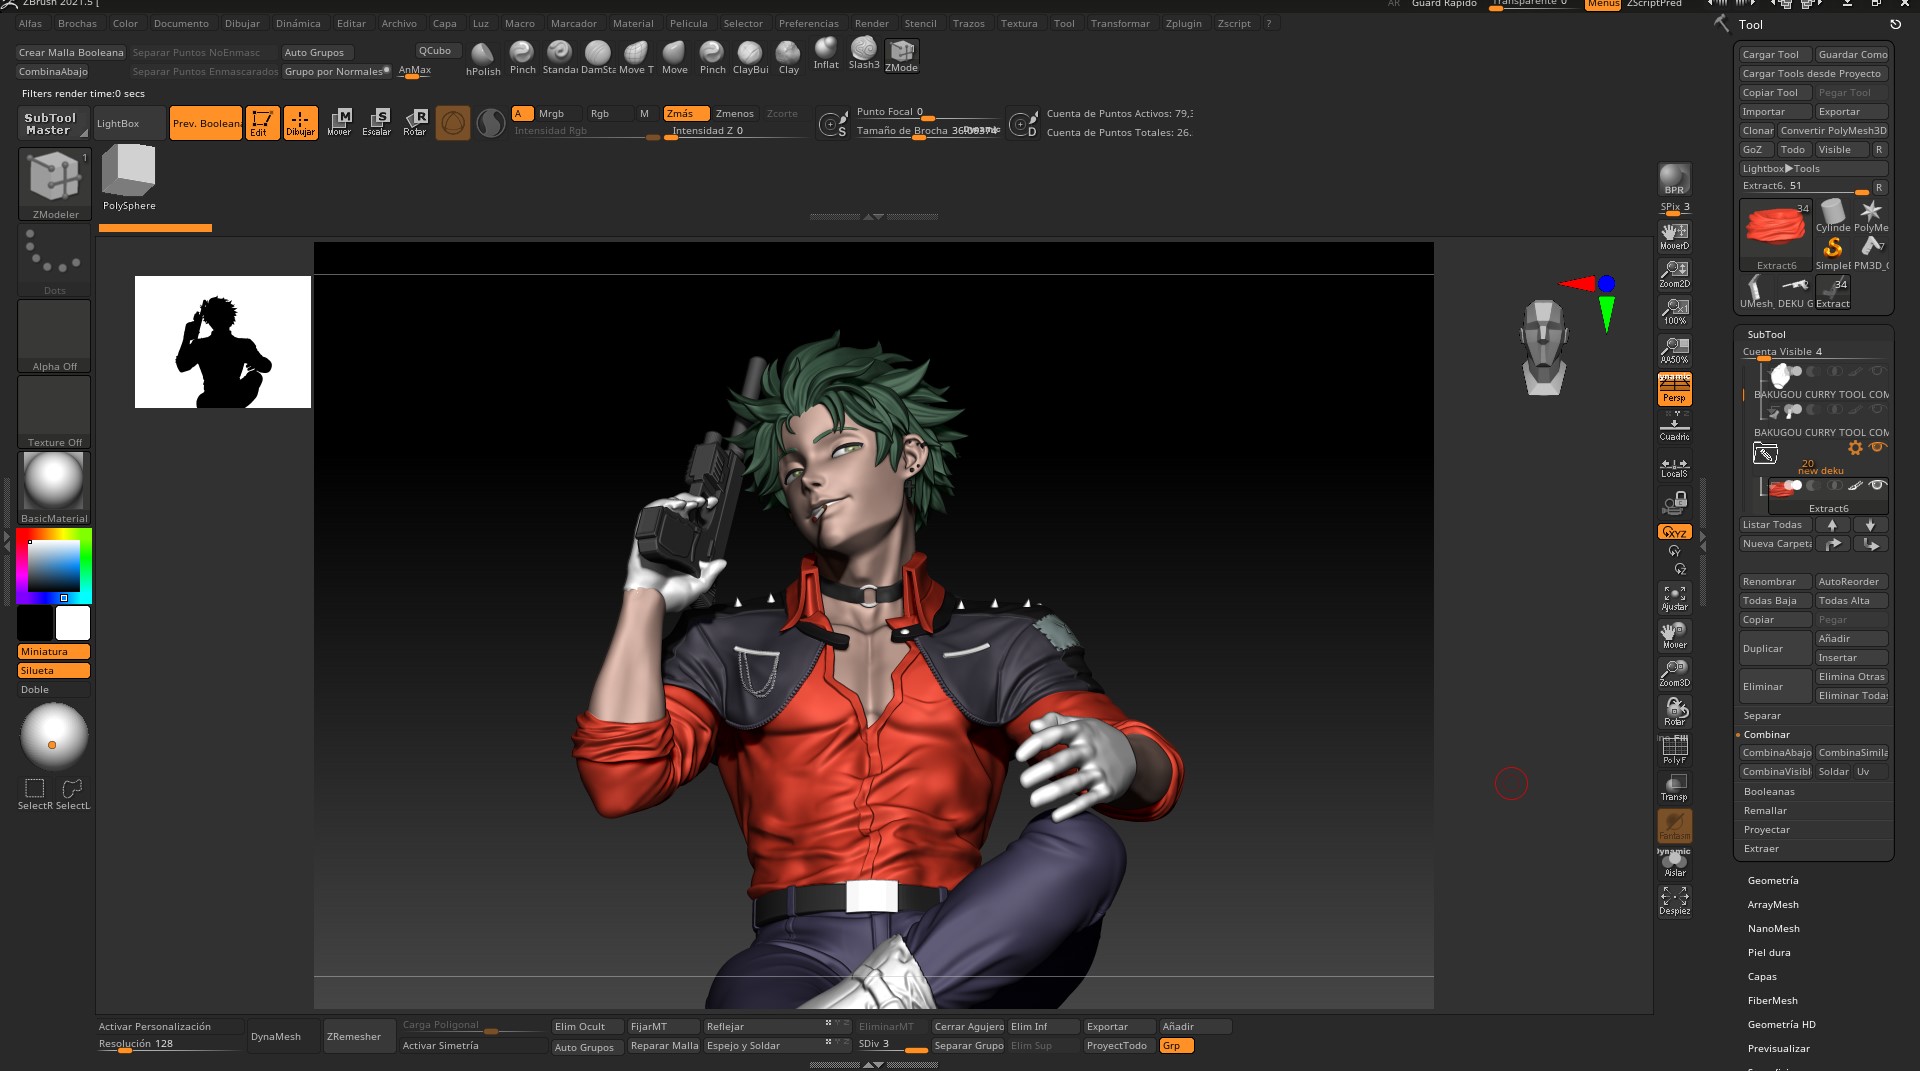Expand the Geometría palette section
Screen dimensions: 1920x1071
click(x=1773, y=881)
